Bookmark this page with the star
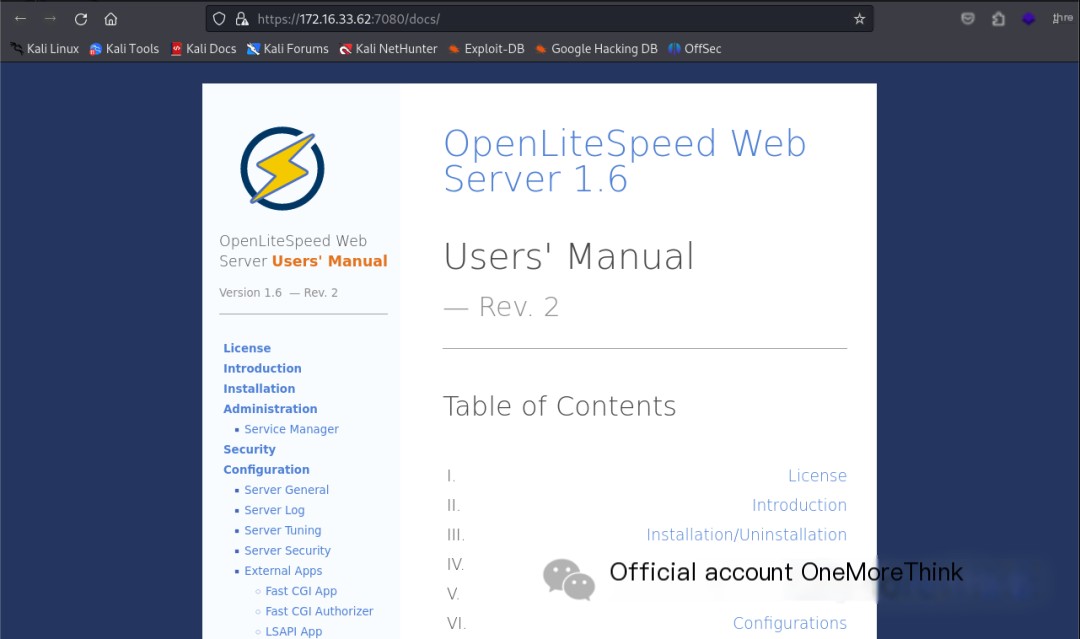Screen dimensions: 1080x639 tap(859, 19)
